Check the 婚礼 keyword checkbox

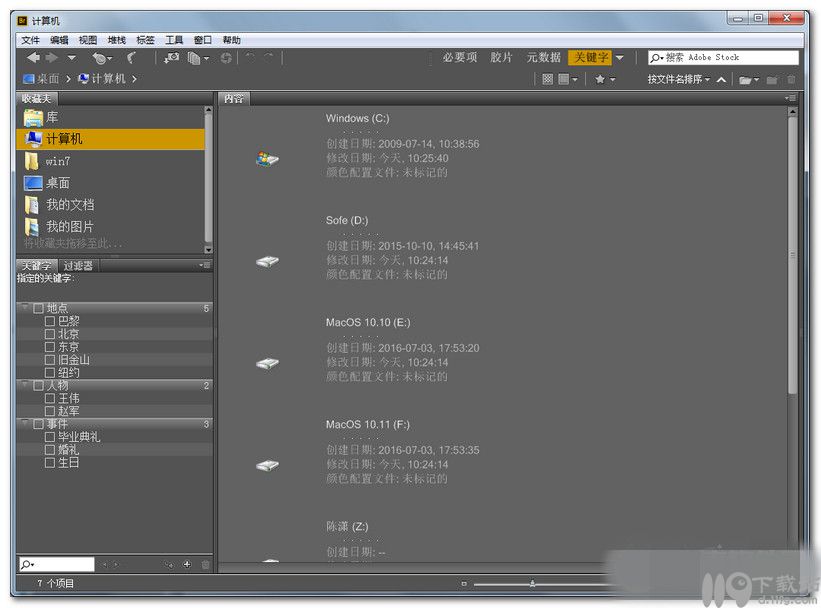(50, 450)
